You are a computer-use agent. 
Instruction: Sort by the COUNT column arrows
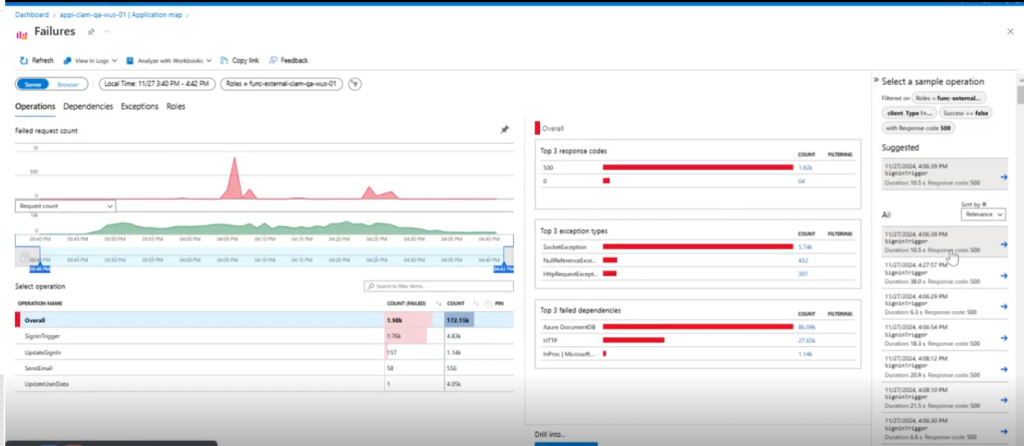point(477,304)
